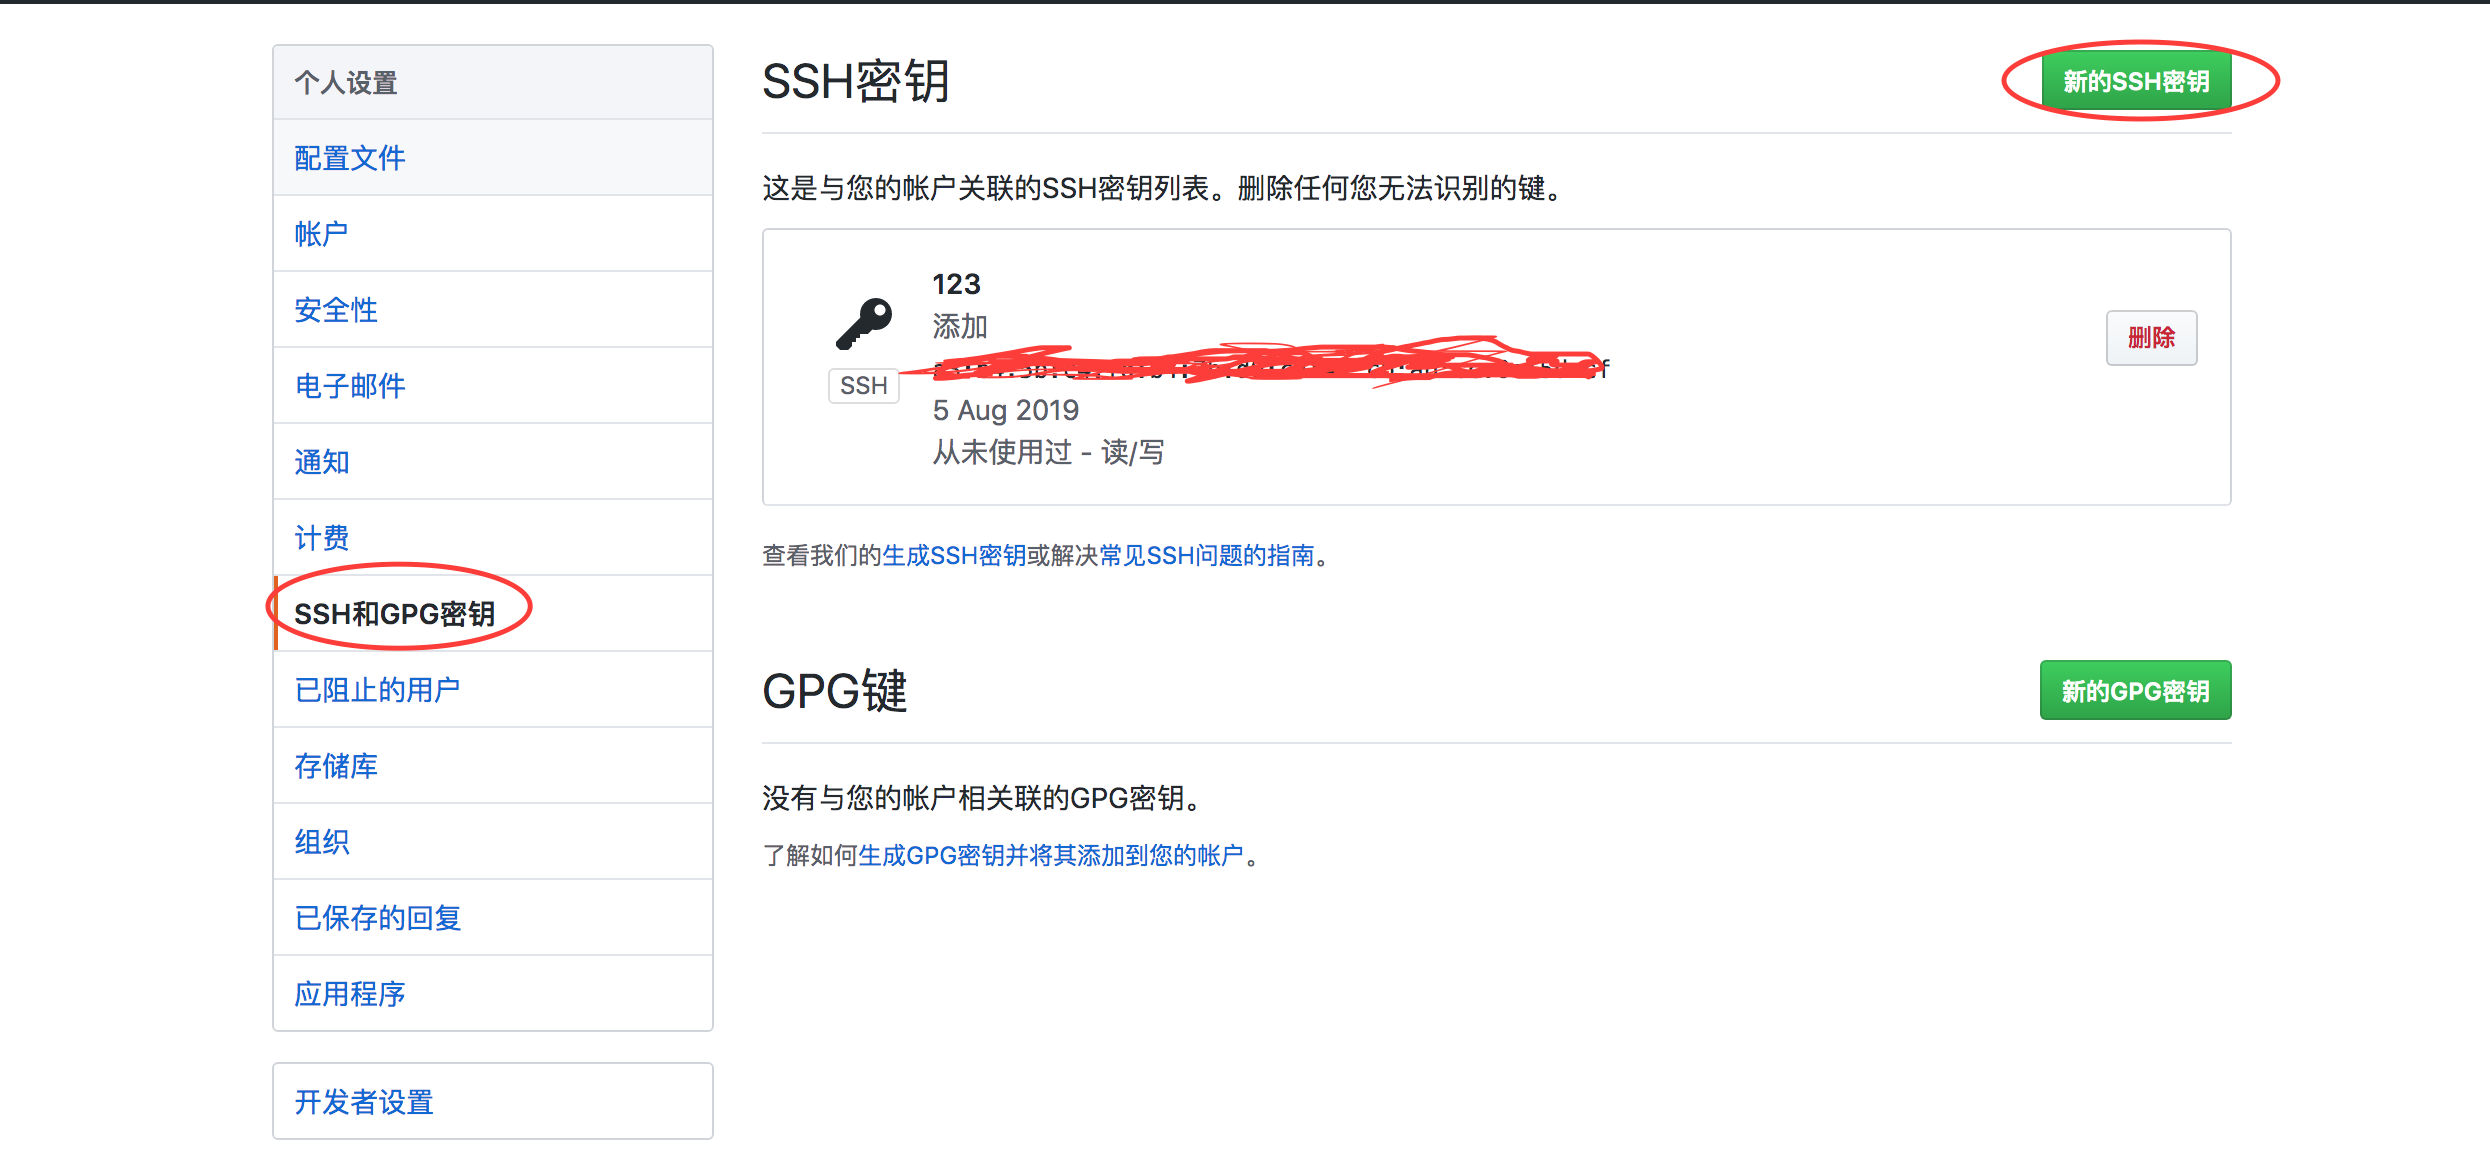Follow the 生成SSH密钥 guide link

click(953, 556)
